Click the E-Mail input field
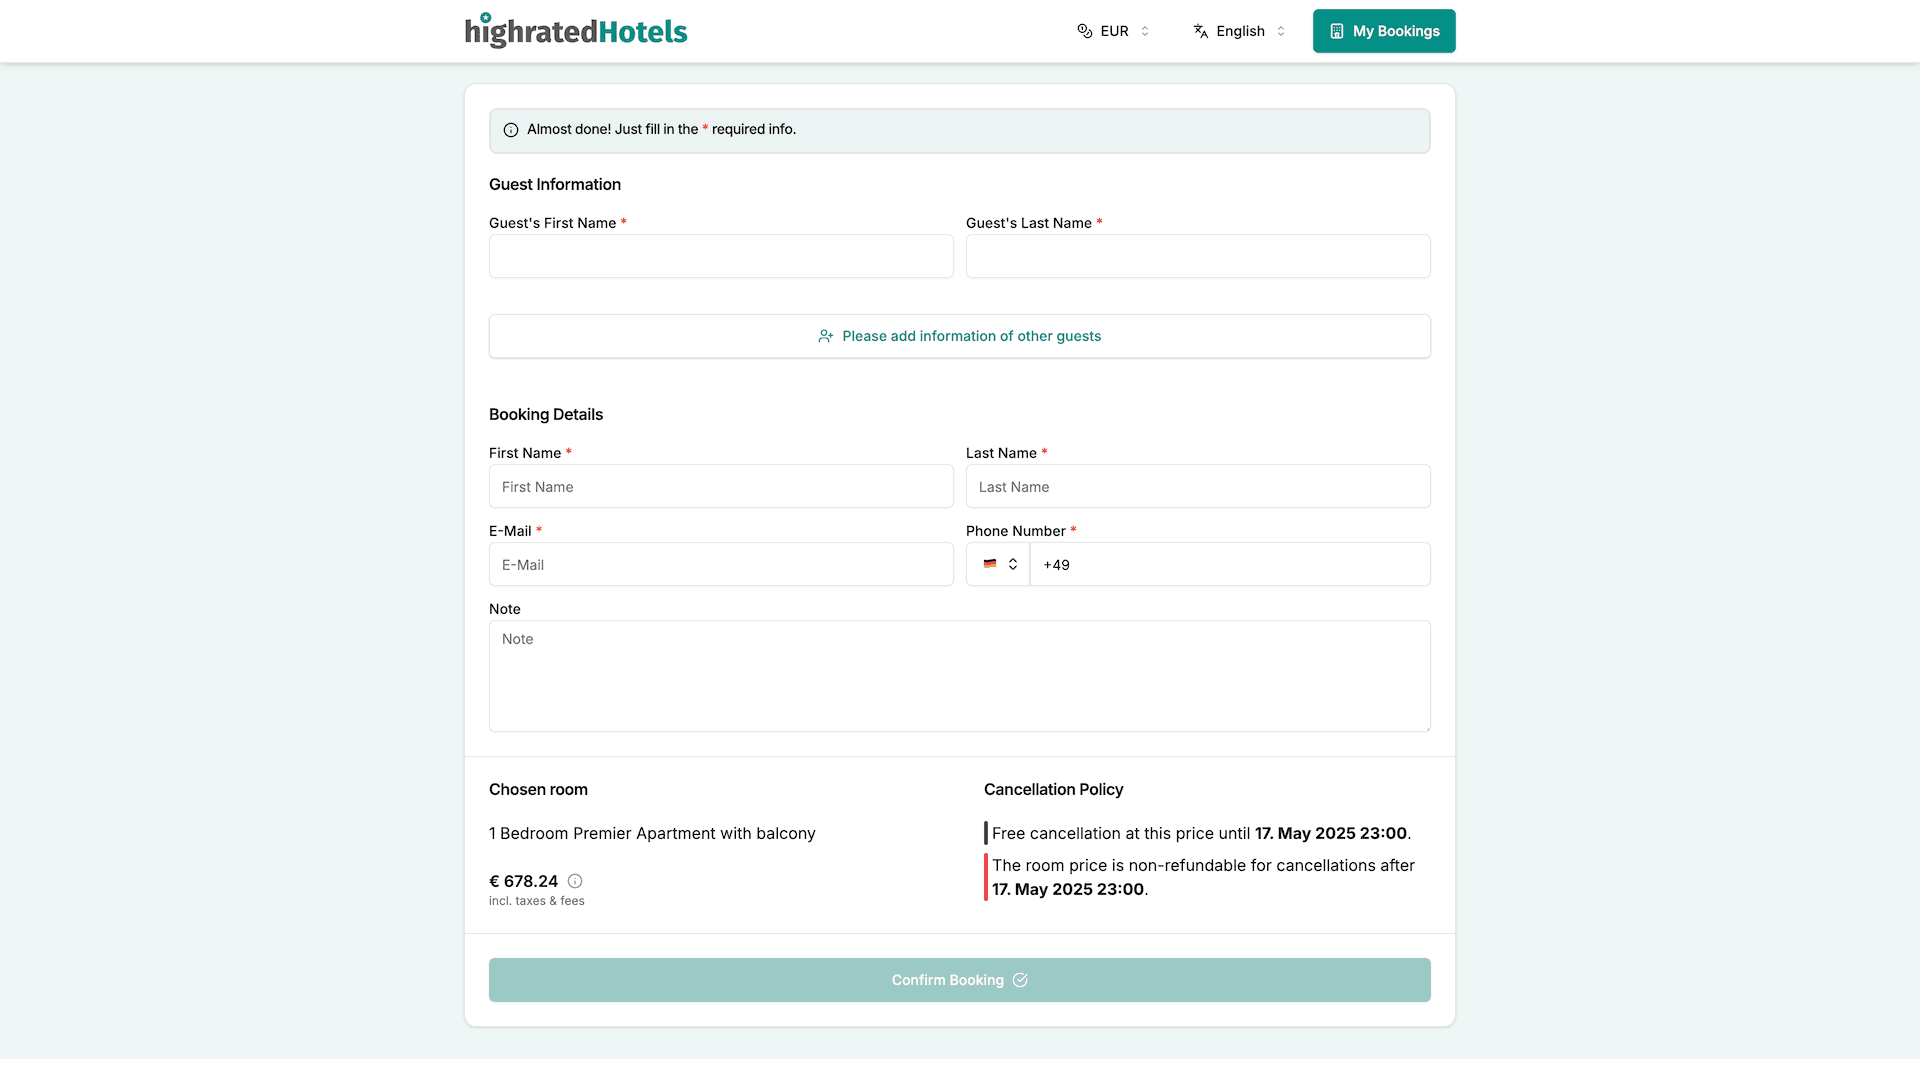Screen dimensions: 1920x1080 click(x=721, y=564)
